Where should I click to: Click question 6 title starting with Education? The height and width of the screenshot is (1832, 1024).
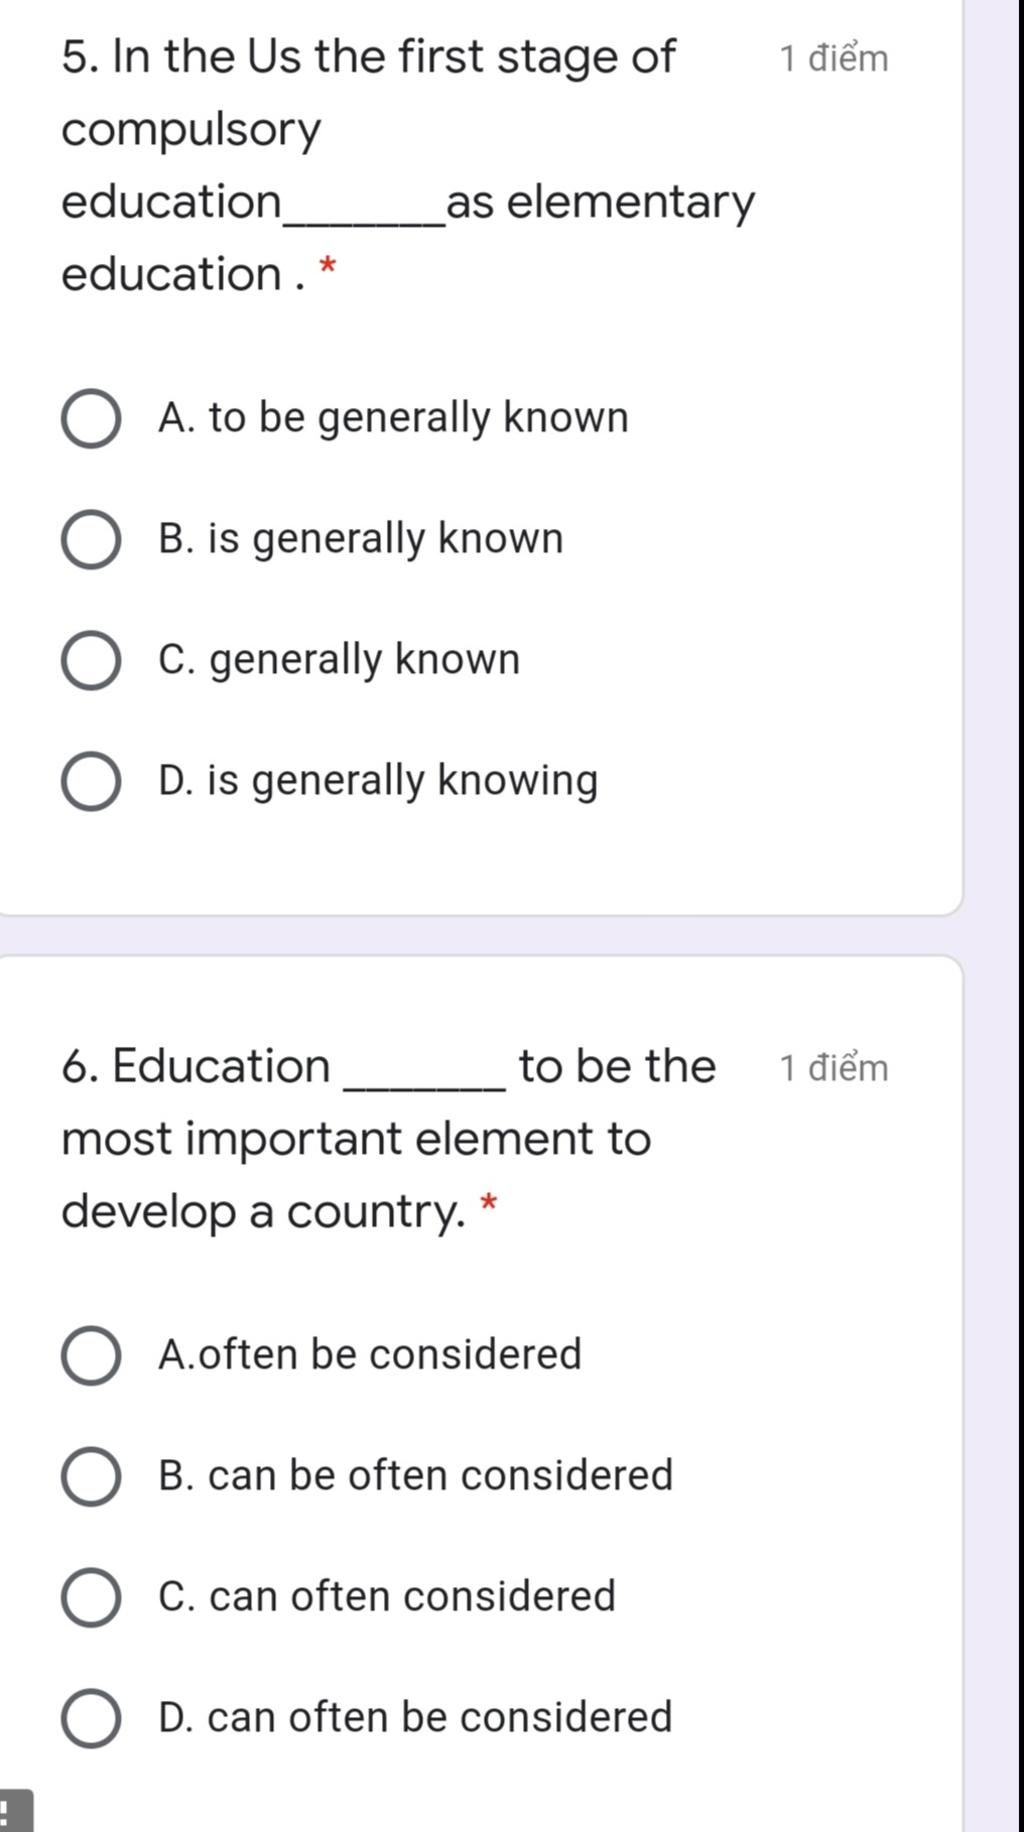388,1139
